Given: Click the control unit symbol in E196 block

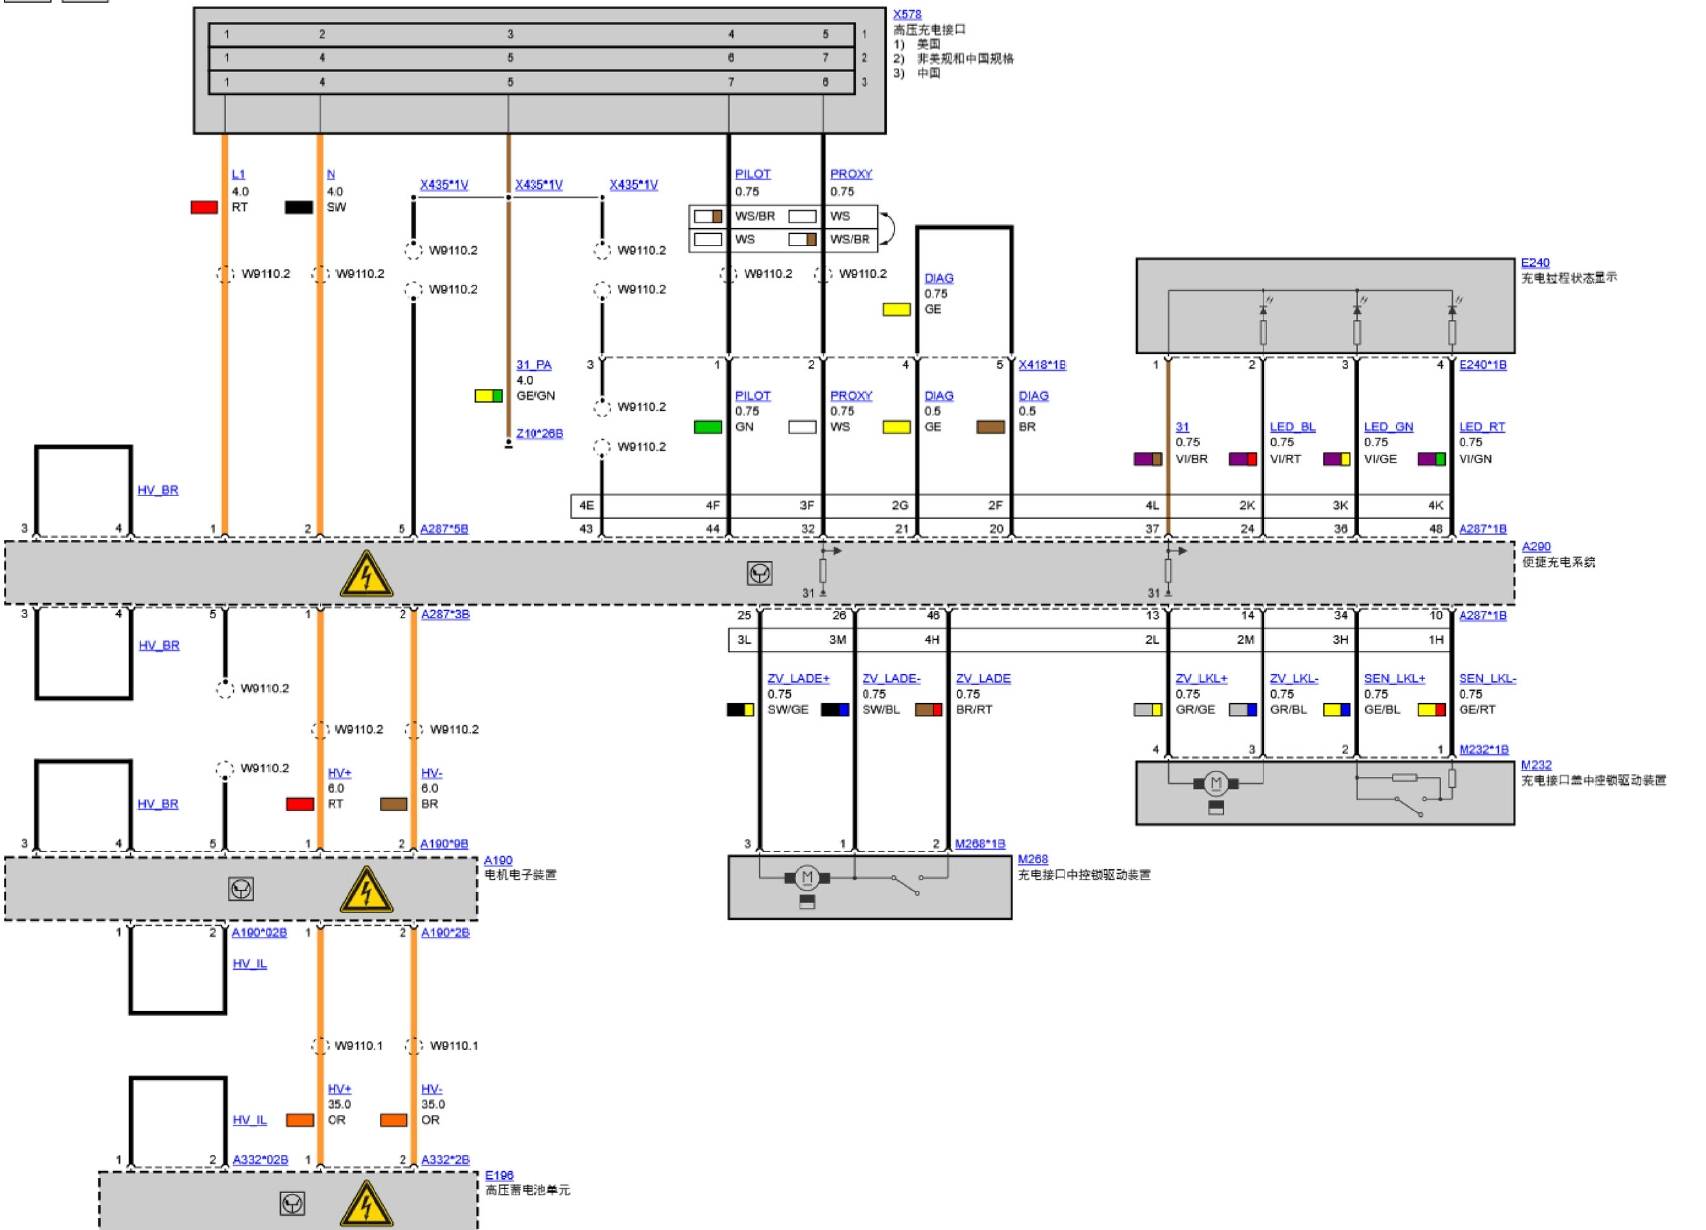Looking at the screenshot, I should [292, 1204].
